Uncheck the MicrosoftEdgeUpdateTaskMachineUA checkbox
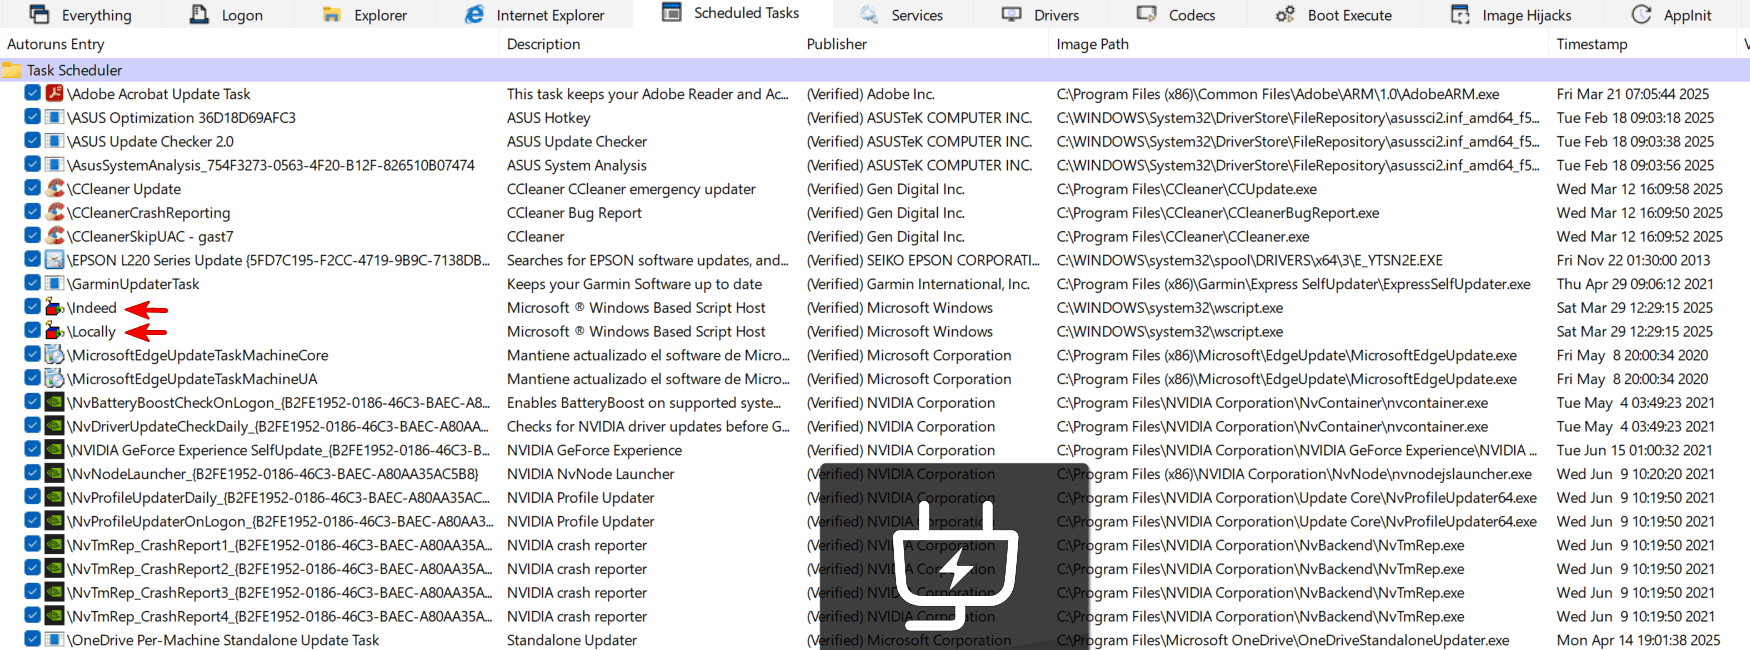 pos(32,378)
